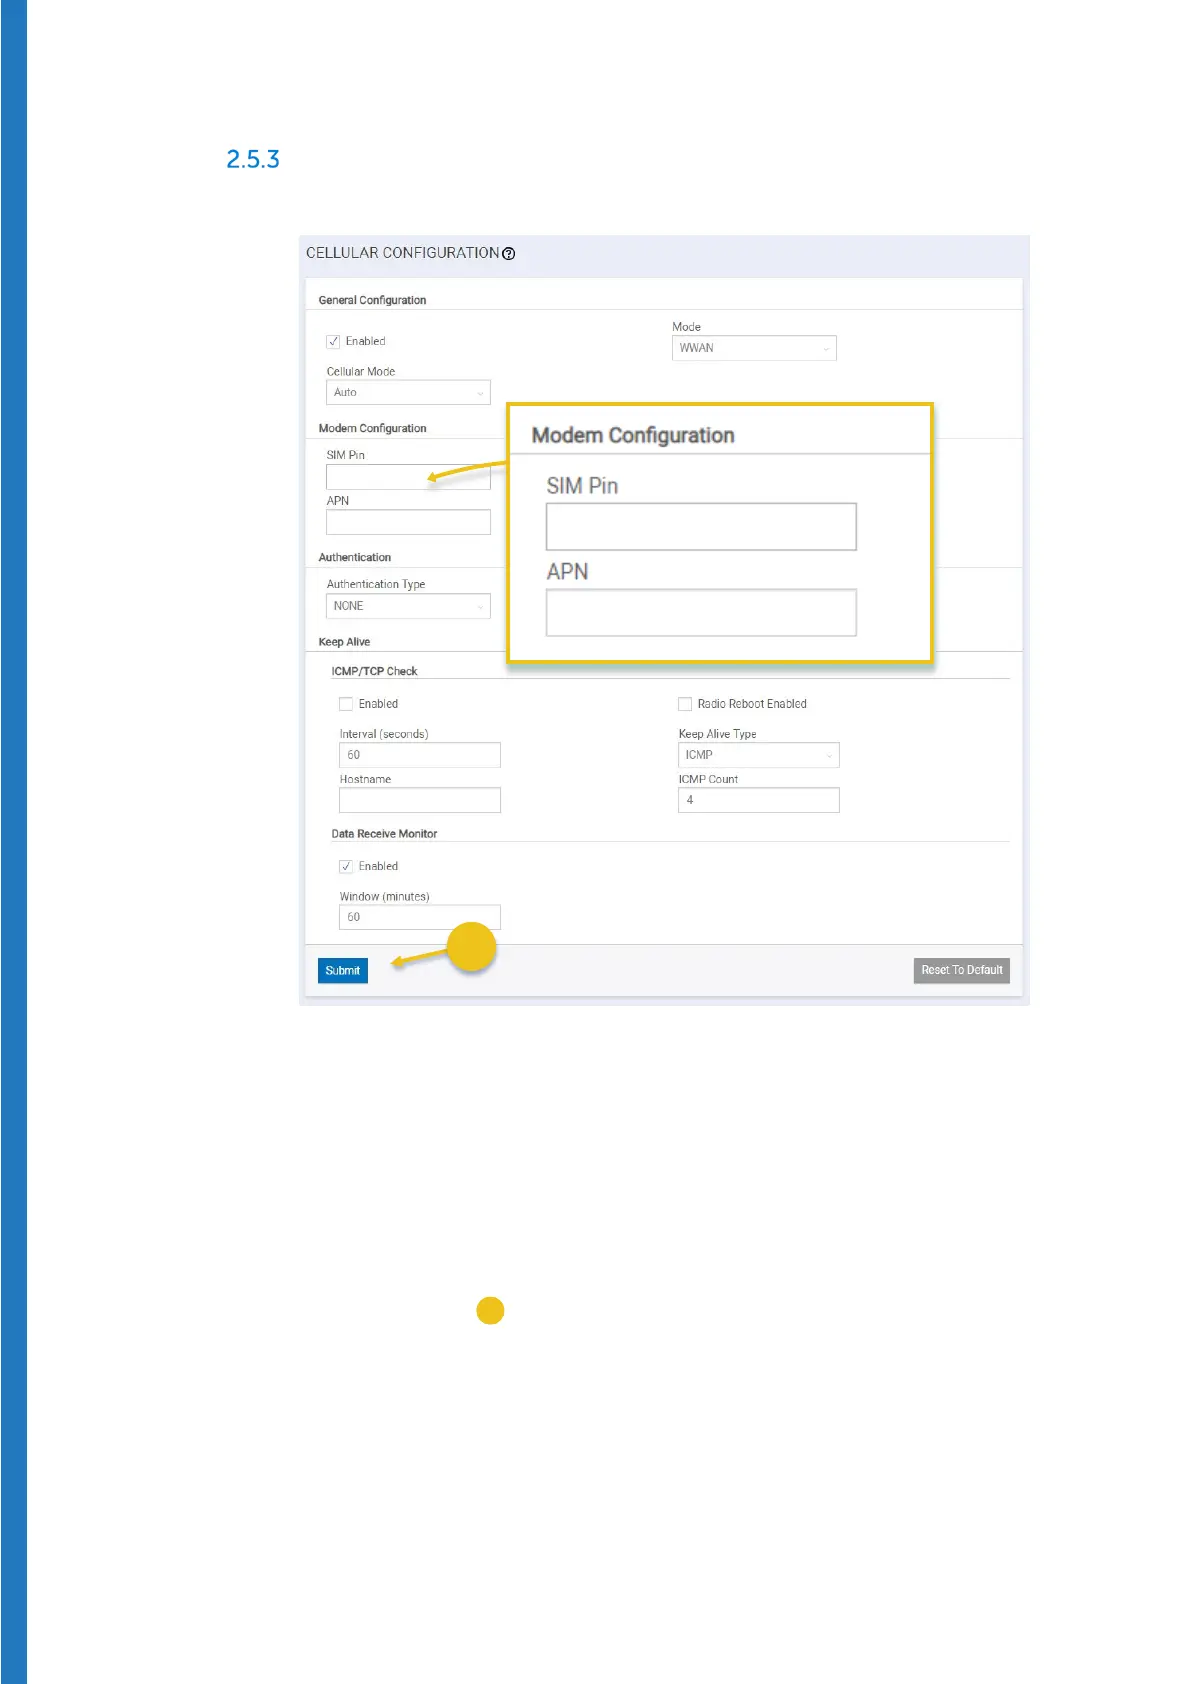Tick the Radio Reboot Enabled checkbox

[x=685, y=704]
